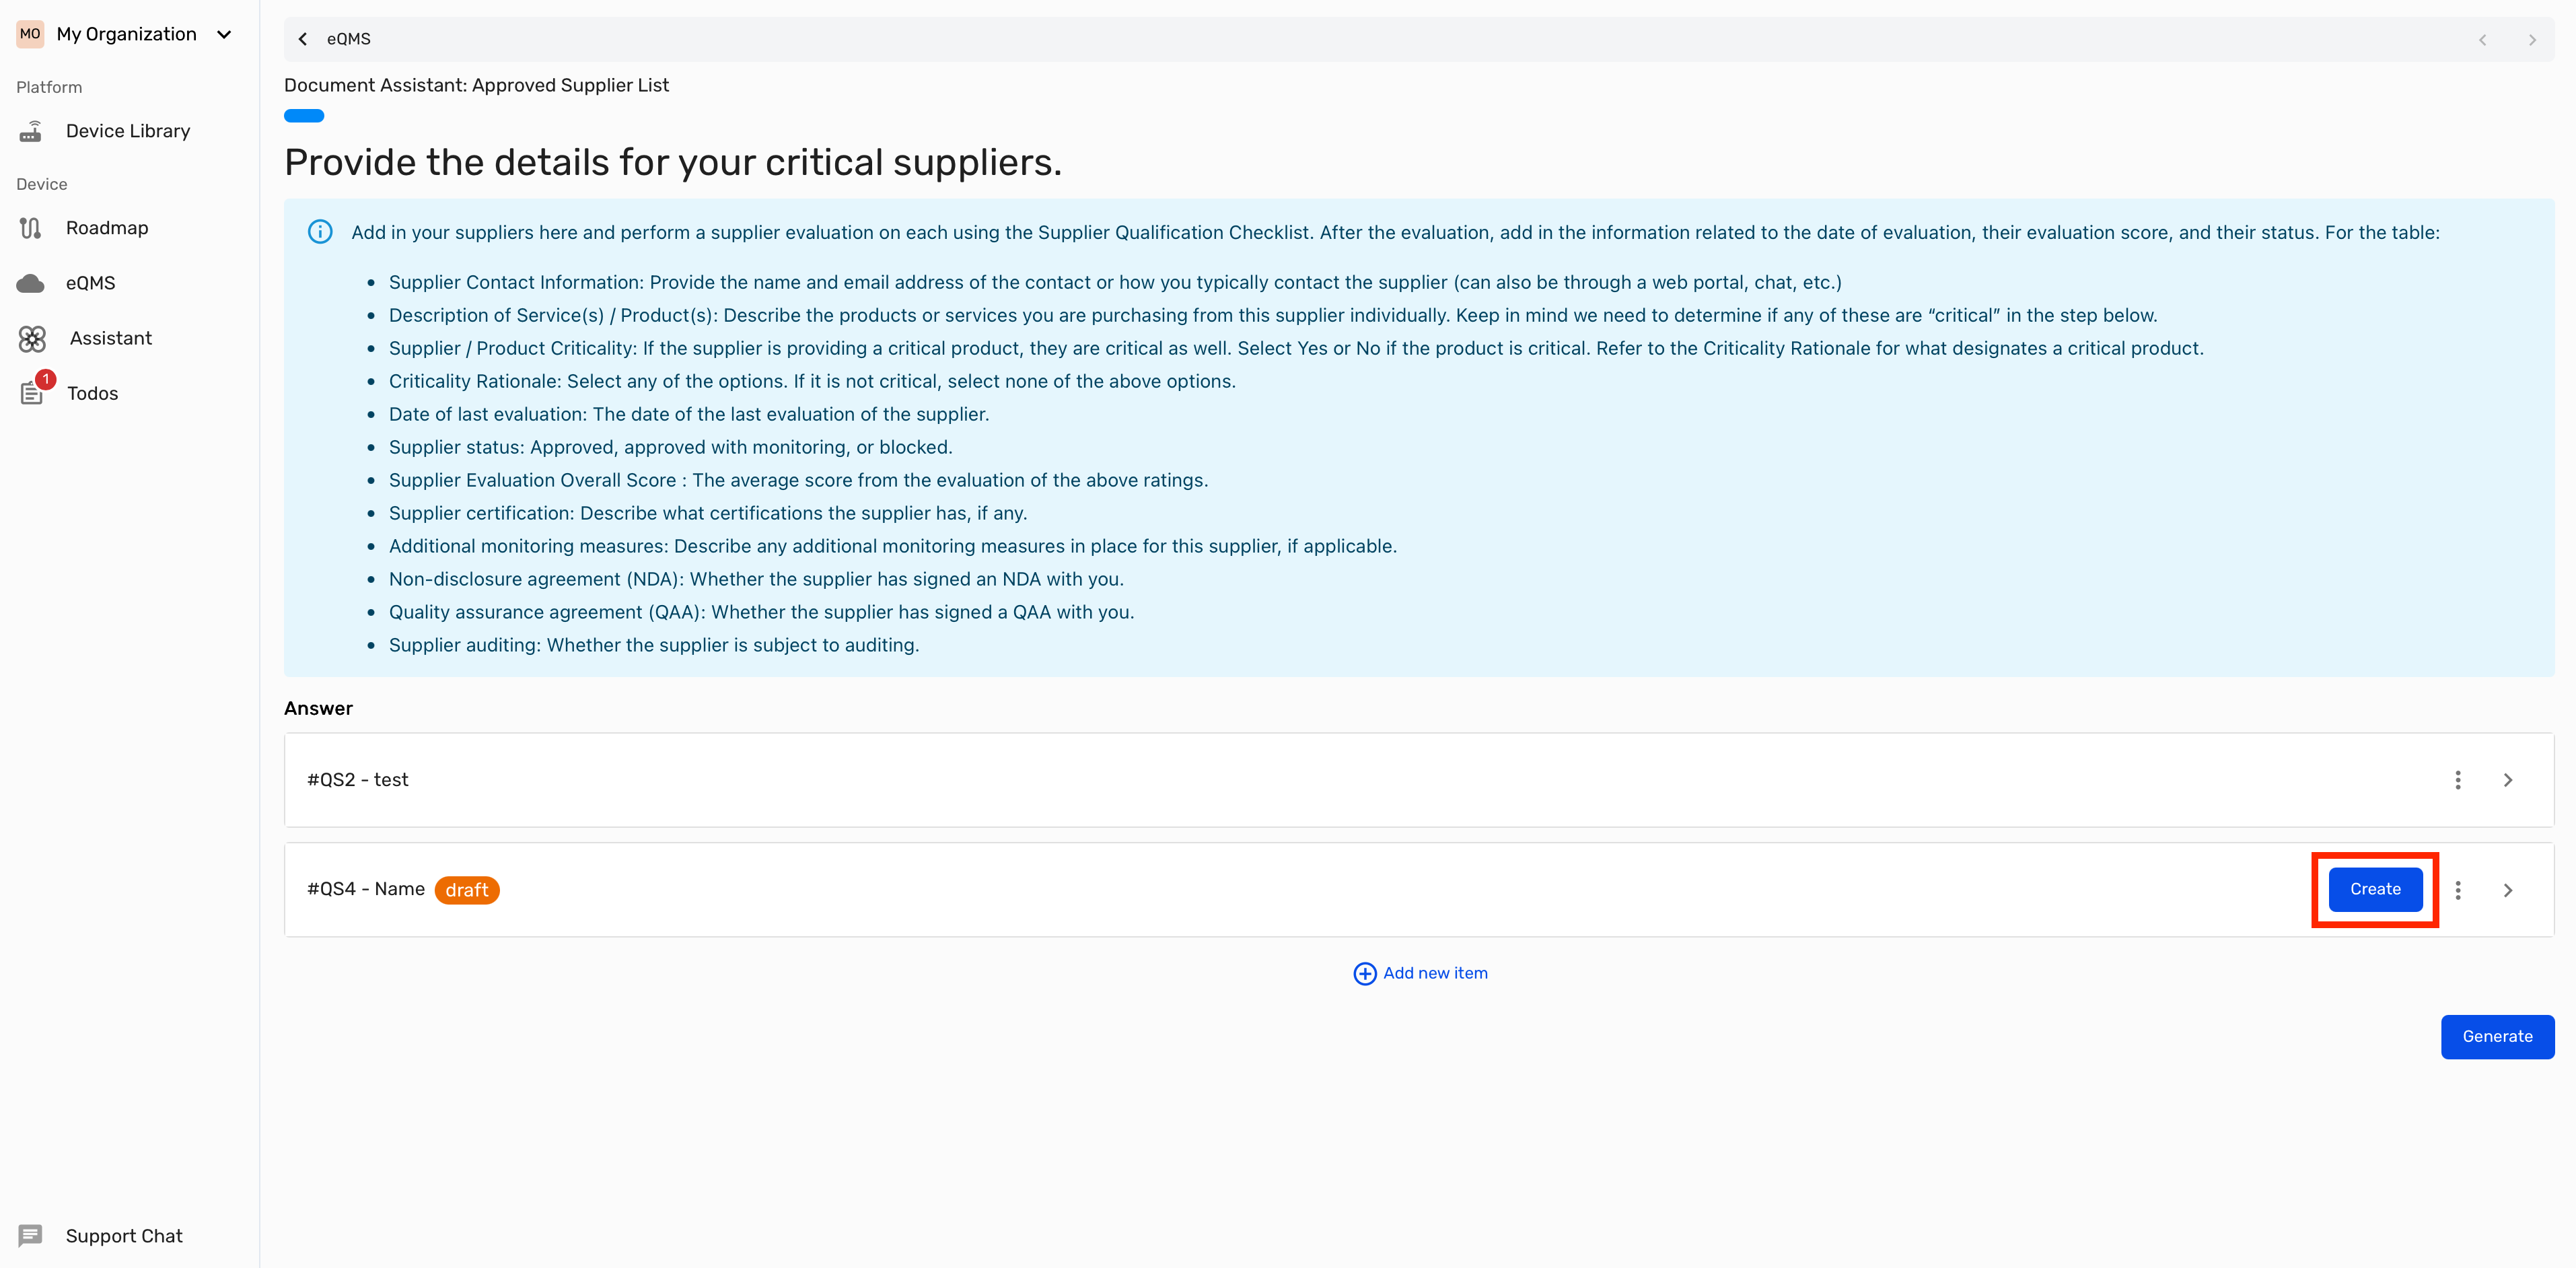Click the Roadmap sidebar icon

(x=31, y=228)
